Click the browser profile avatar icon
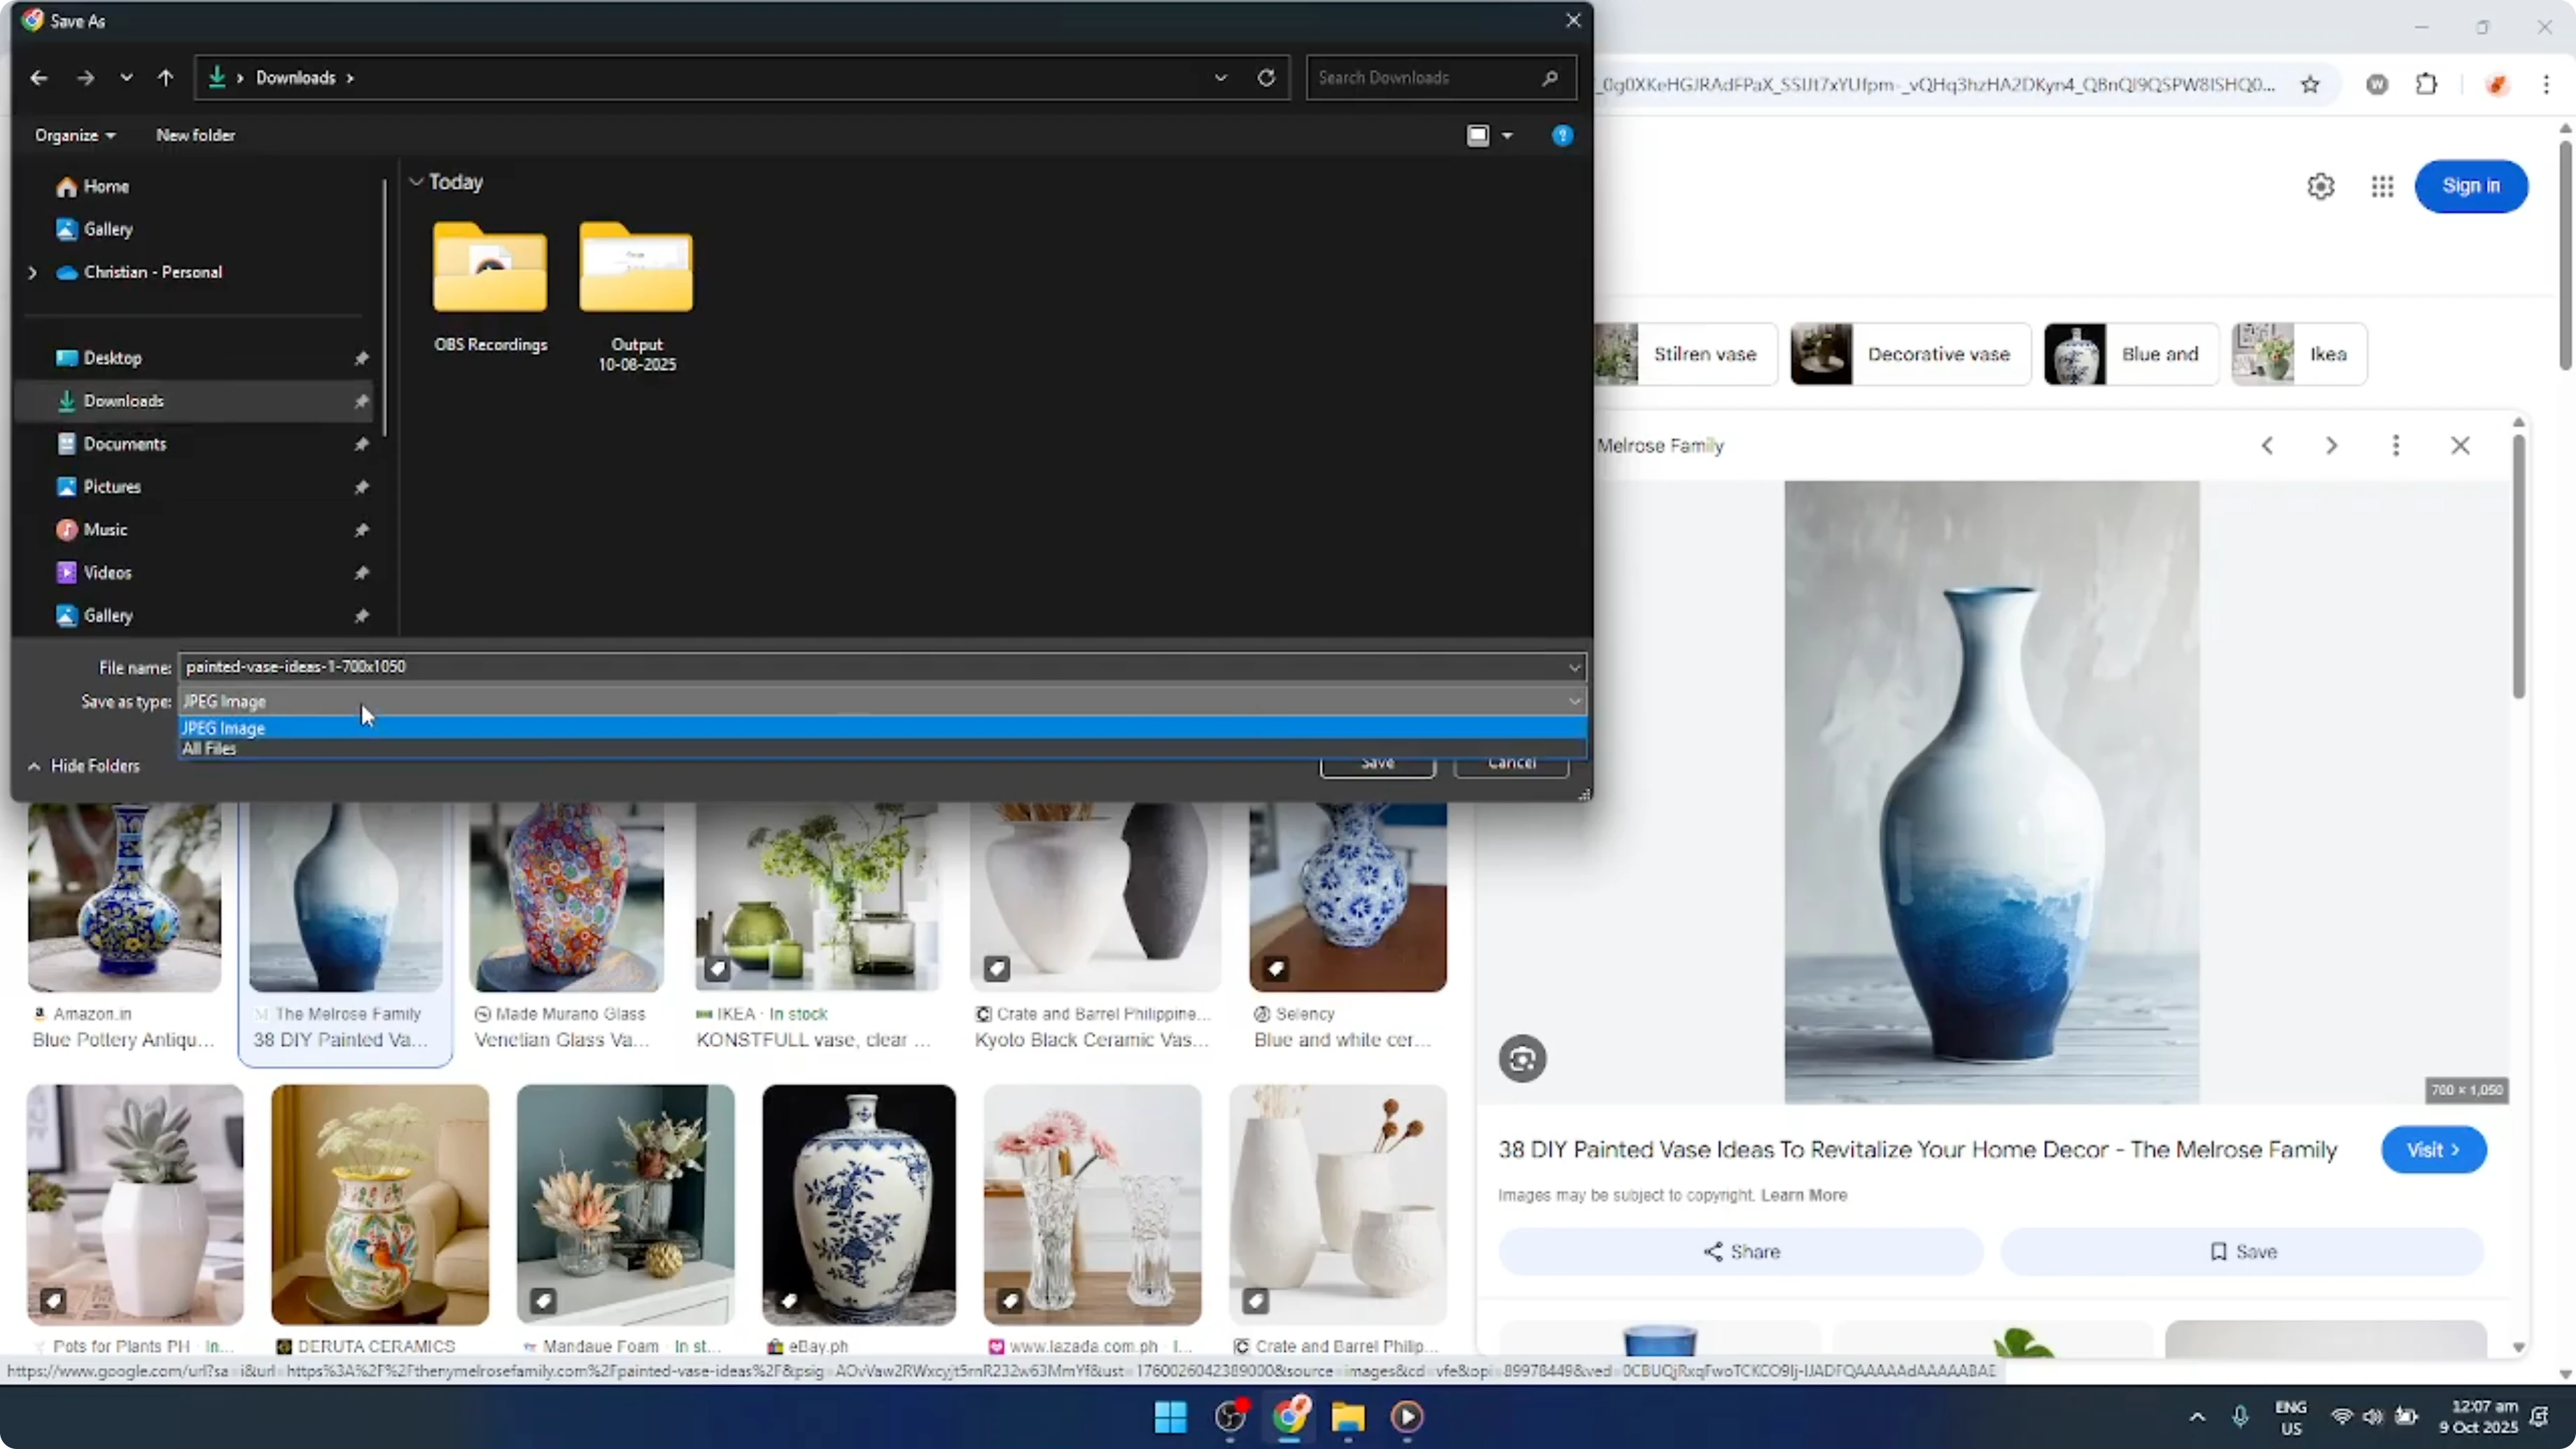The image size is (2576, 1449). (2497, 84)
